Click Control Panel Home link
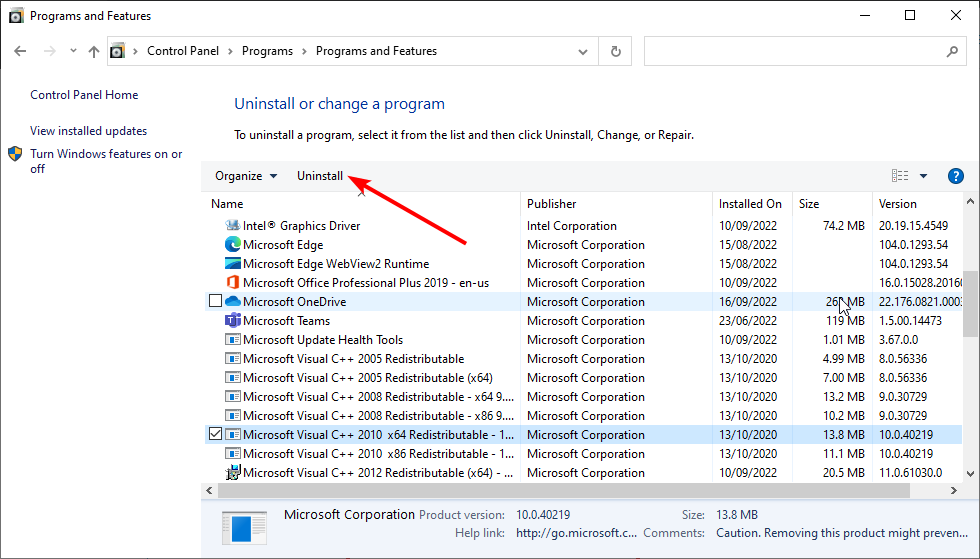The height and width of the screenshot is (559, 980). point(84,95)
